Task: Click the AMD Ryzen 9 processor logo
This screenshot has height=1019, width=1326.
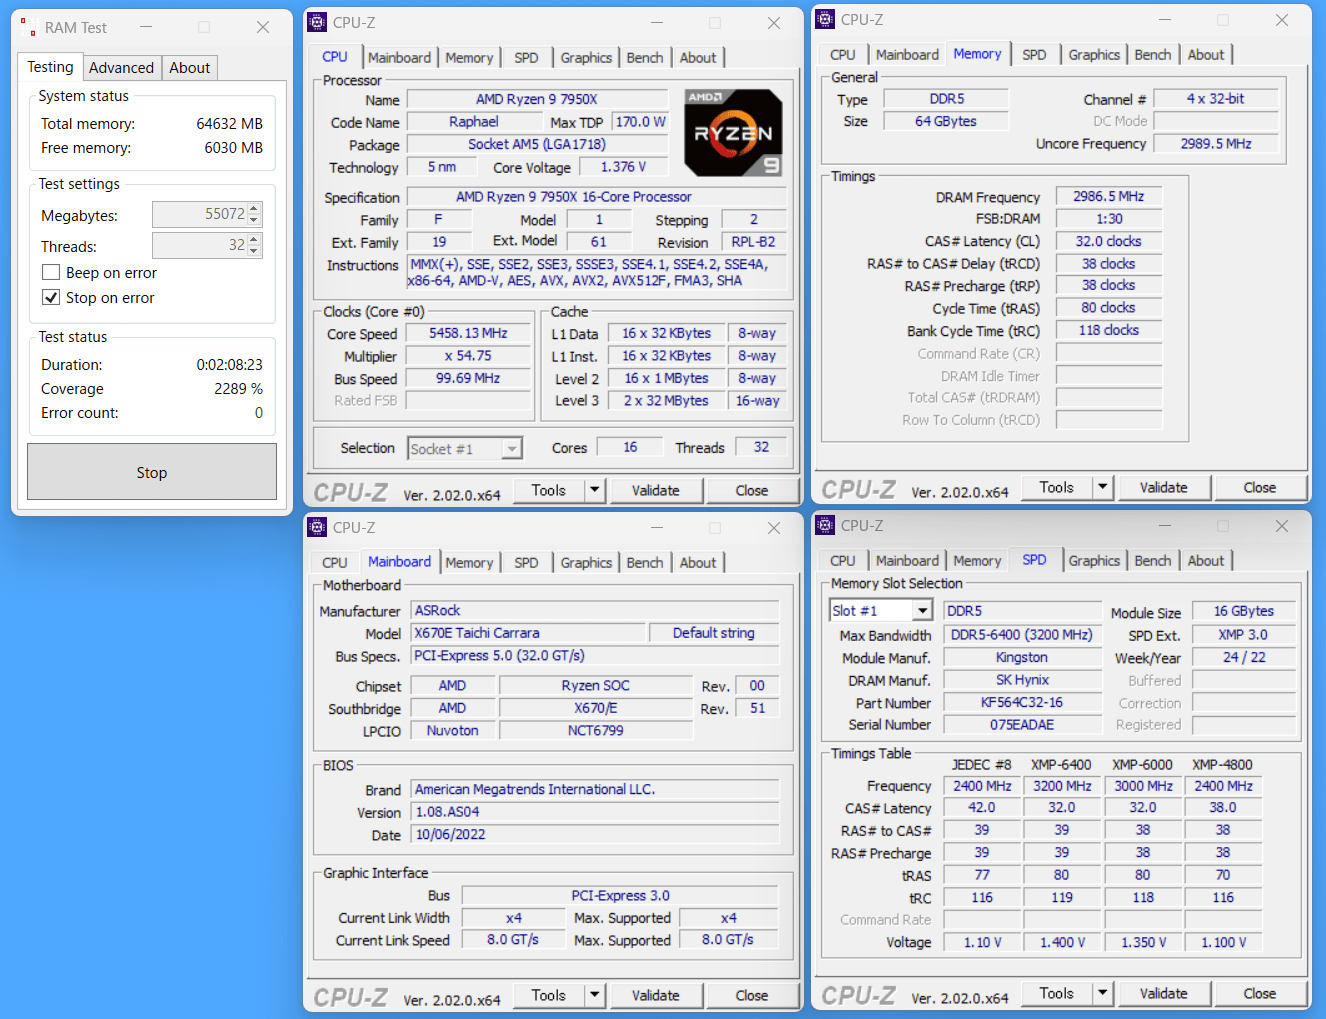Action: click(733, 133)
